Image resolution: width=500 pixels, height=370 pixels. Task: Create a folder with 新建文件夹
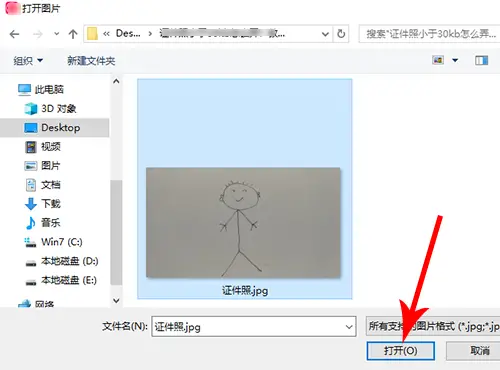tap(91, 61)
